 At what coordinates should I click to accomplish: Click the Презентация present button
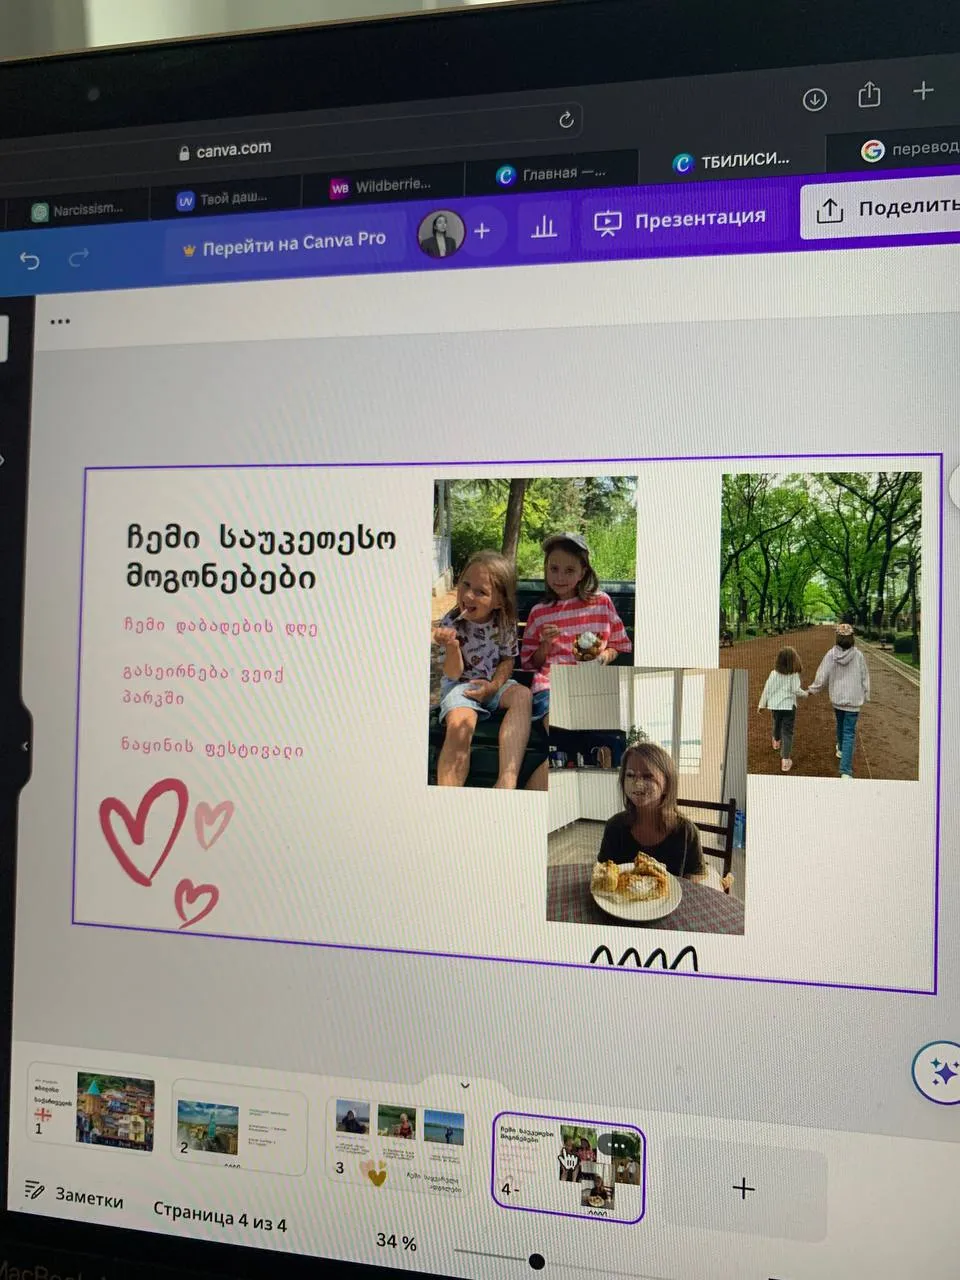point(681,220)
